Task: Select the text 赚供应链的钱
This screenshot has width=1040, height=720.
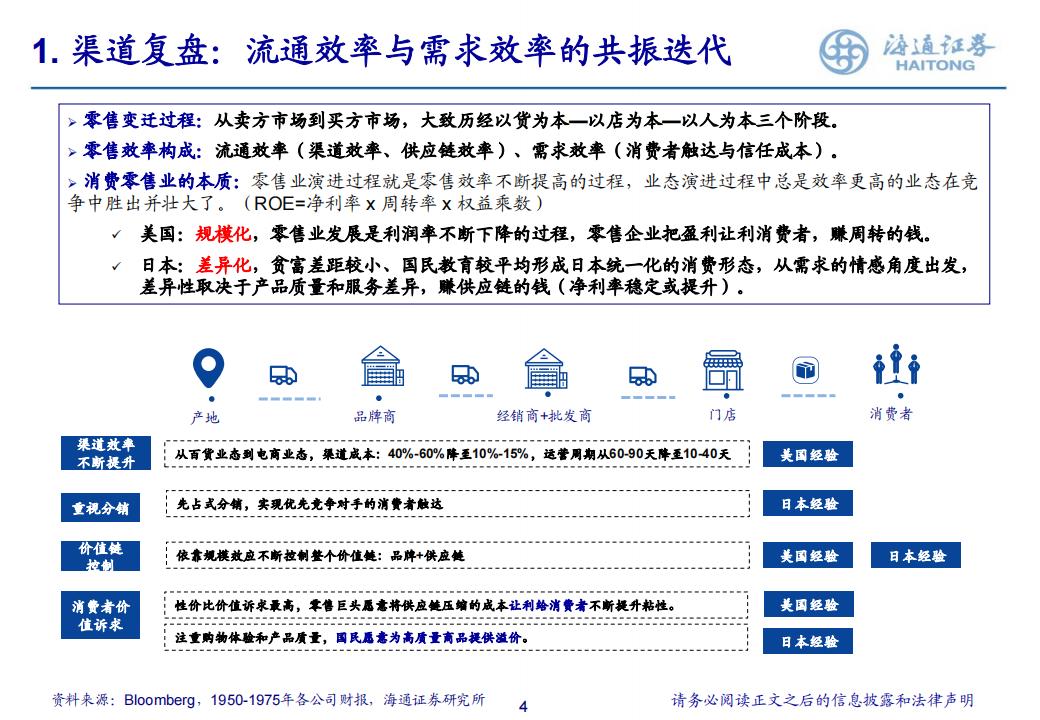Action: click(494, 286)
